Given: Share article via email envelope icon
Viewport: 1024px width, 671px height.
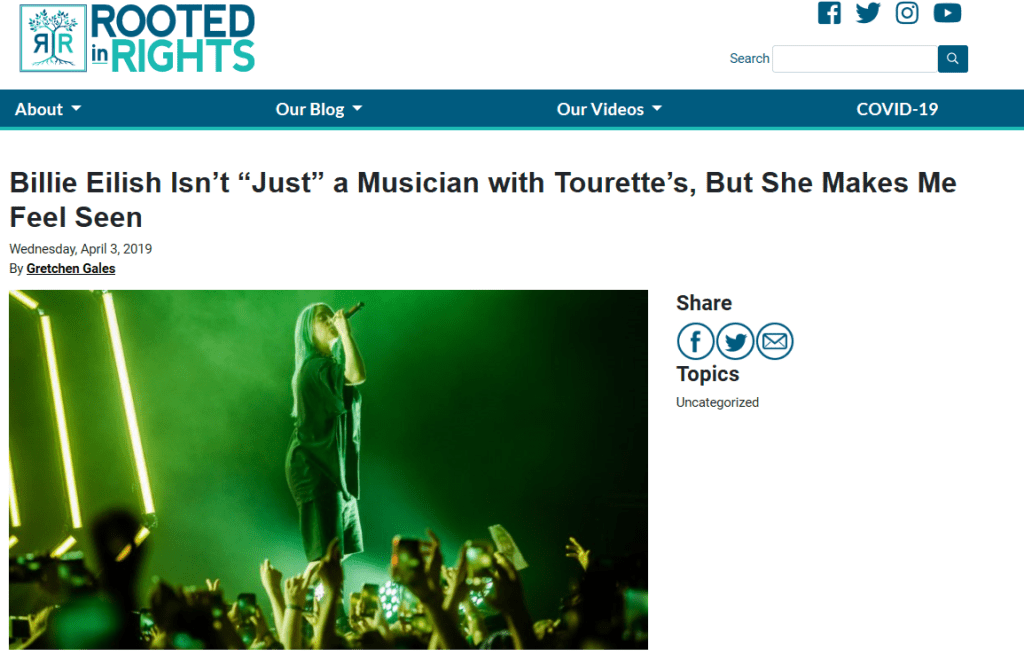Looking at the screenshot, I should [775, 341].
